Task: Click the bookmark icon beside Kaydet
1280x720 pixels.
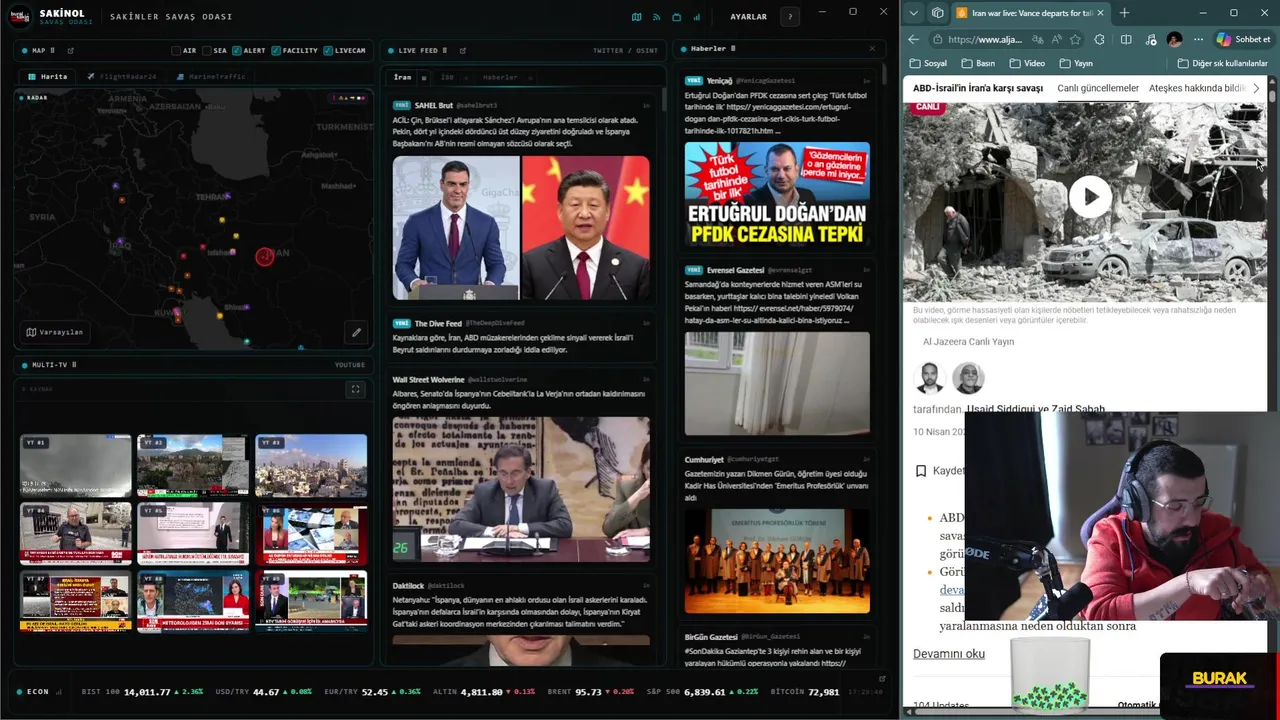Action: (x=921, y=471)
